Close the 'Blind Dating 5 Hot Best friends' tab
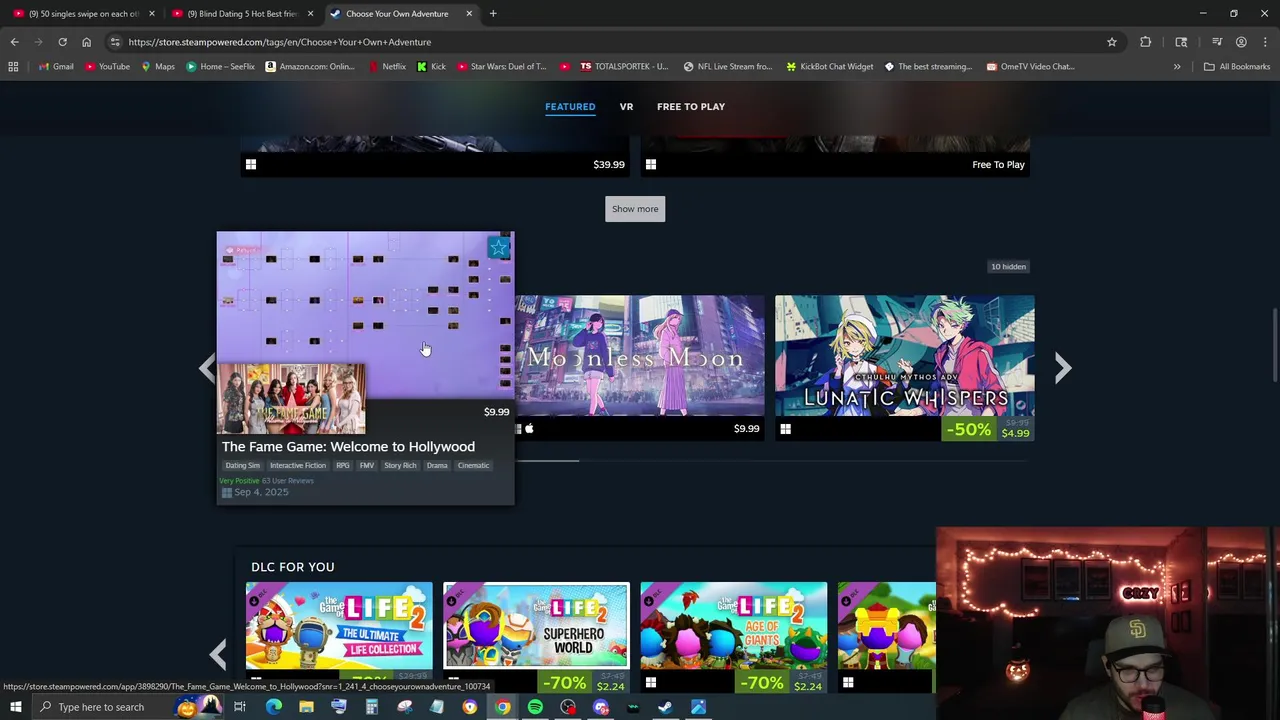This screenshot has width=1280, height=720. coord(310,14)
